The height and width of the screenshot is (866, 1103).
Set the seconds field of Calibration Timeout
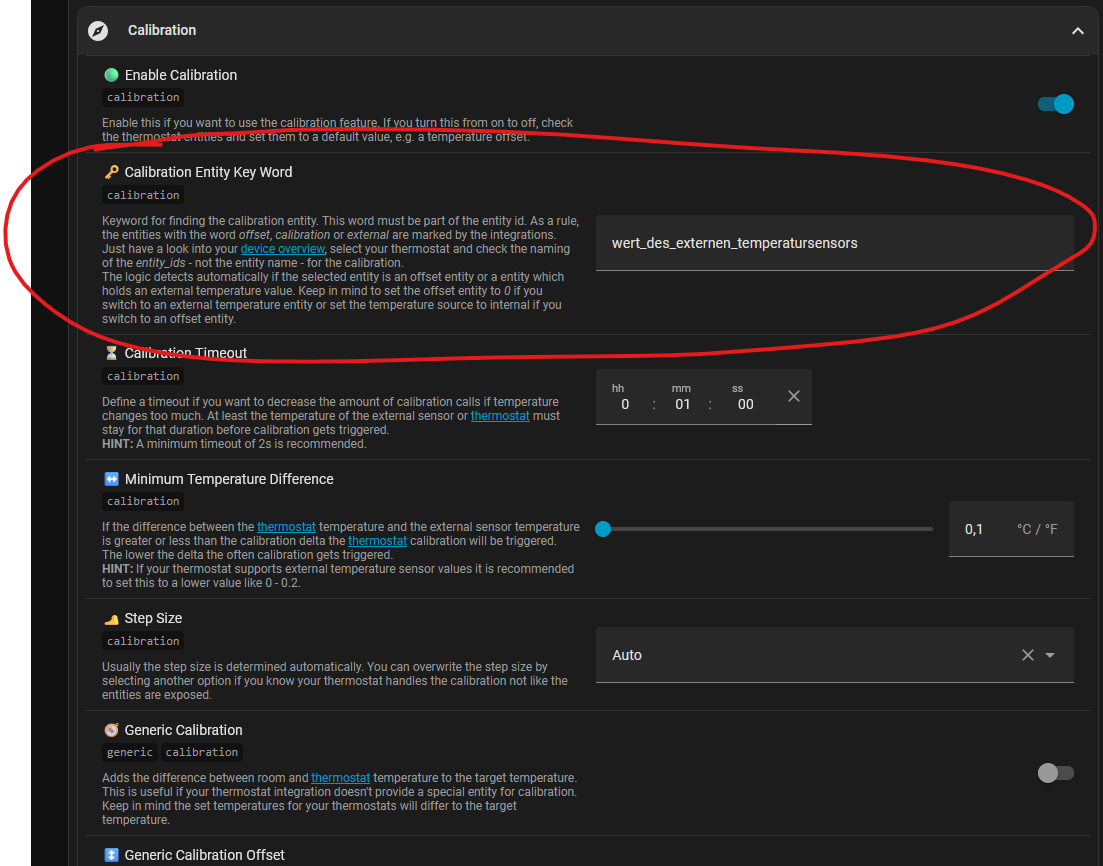point(745,404)
